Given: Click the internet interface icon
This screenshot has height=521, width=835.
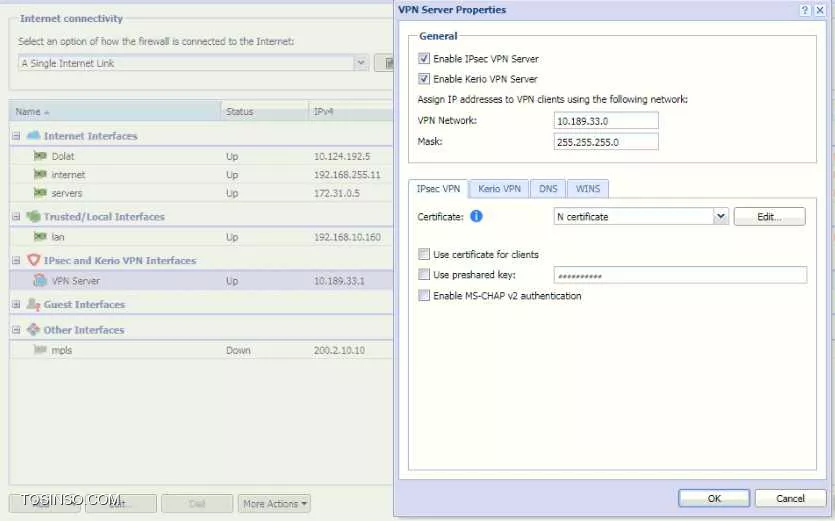Looking at the screenshot, I should tap(40, 174).
